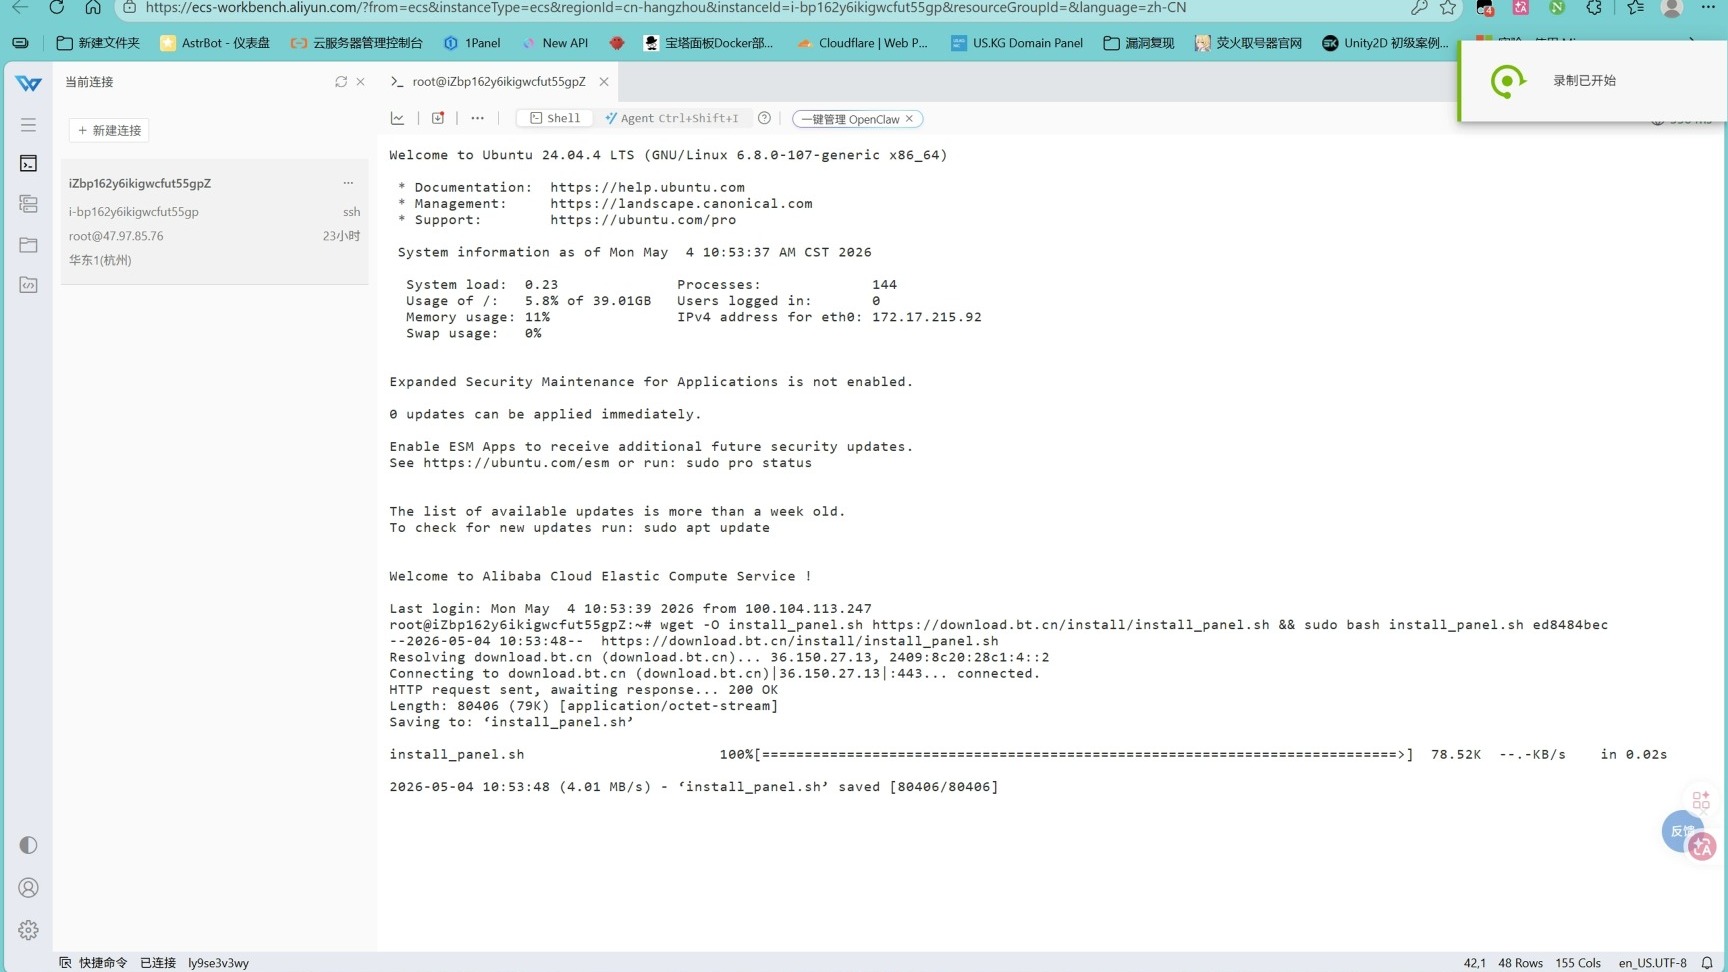
Task: Click the en_US.UTF-8 encoding selector
Action: pyautogui.click(x=1652, y=963)
